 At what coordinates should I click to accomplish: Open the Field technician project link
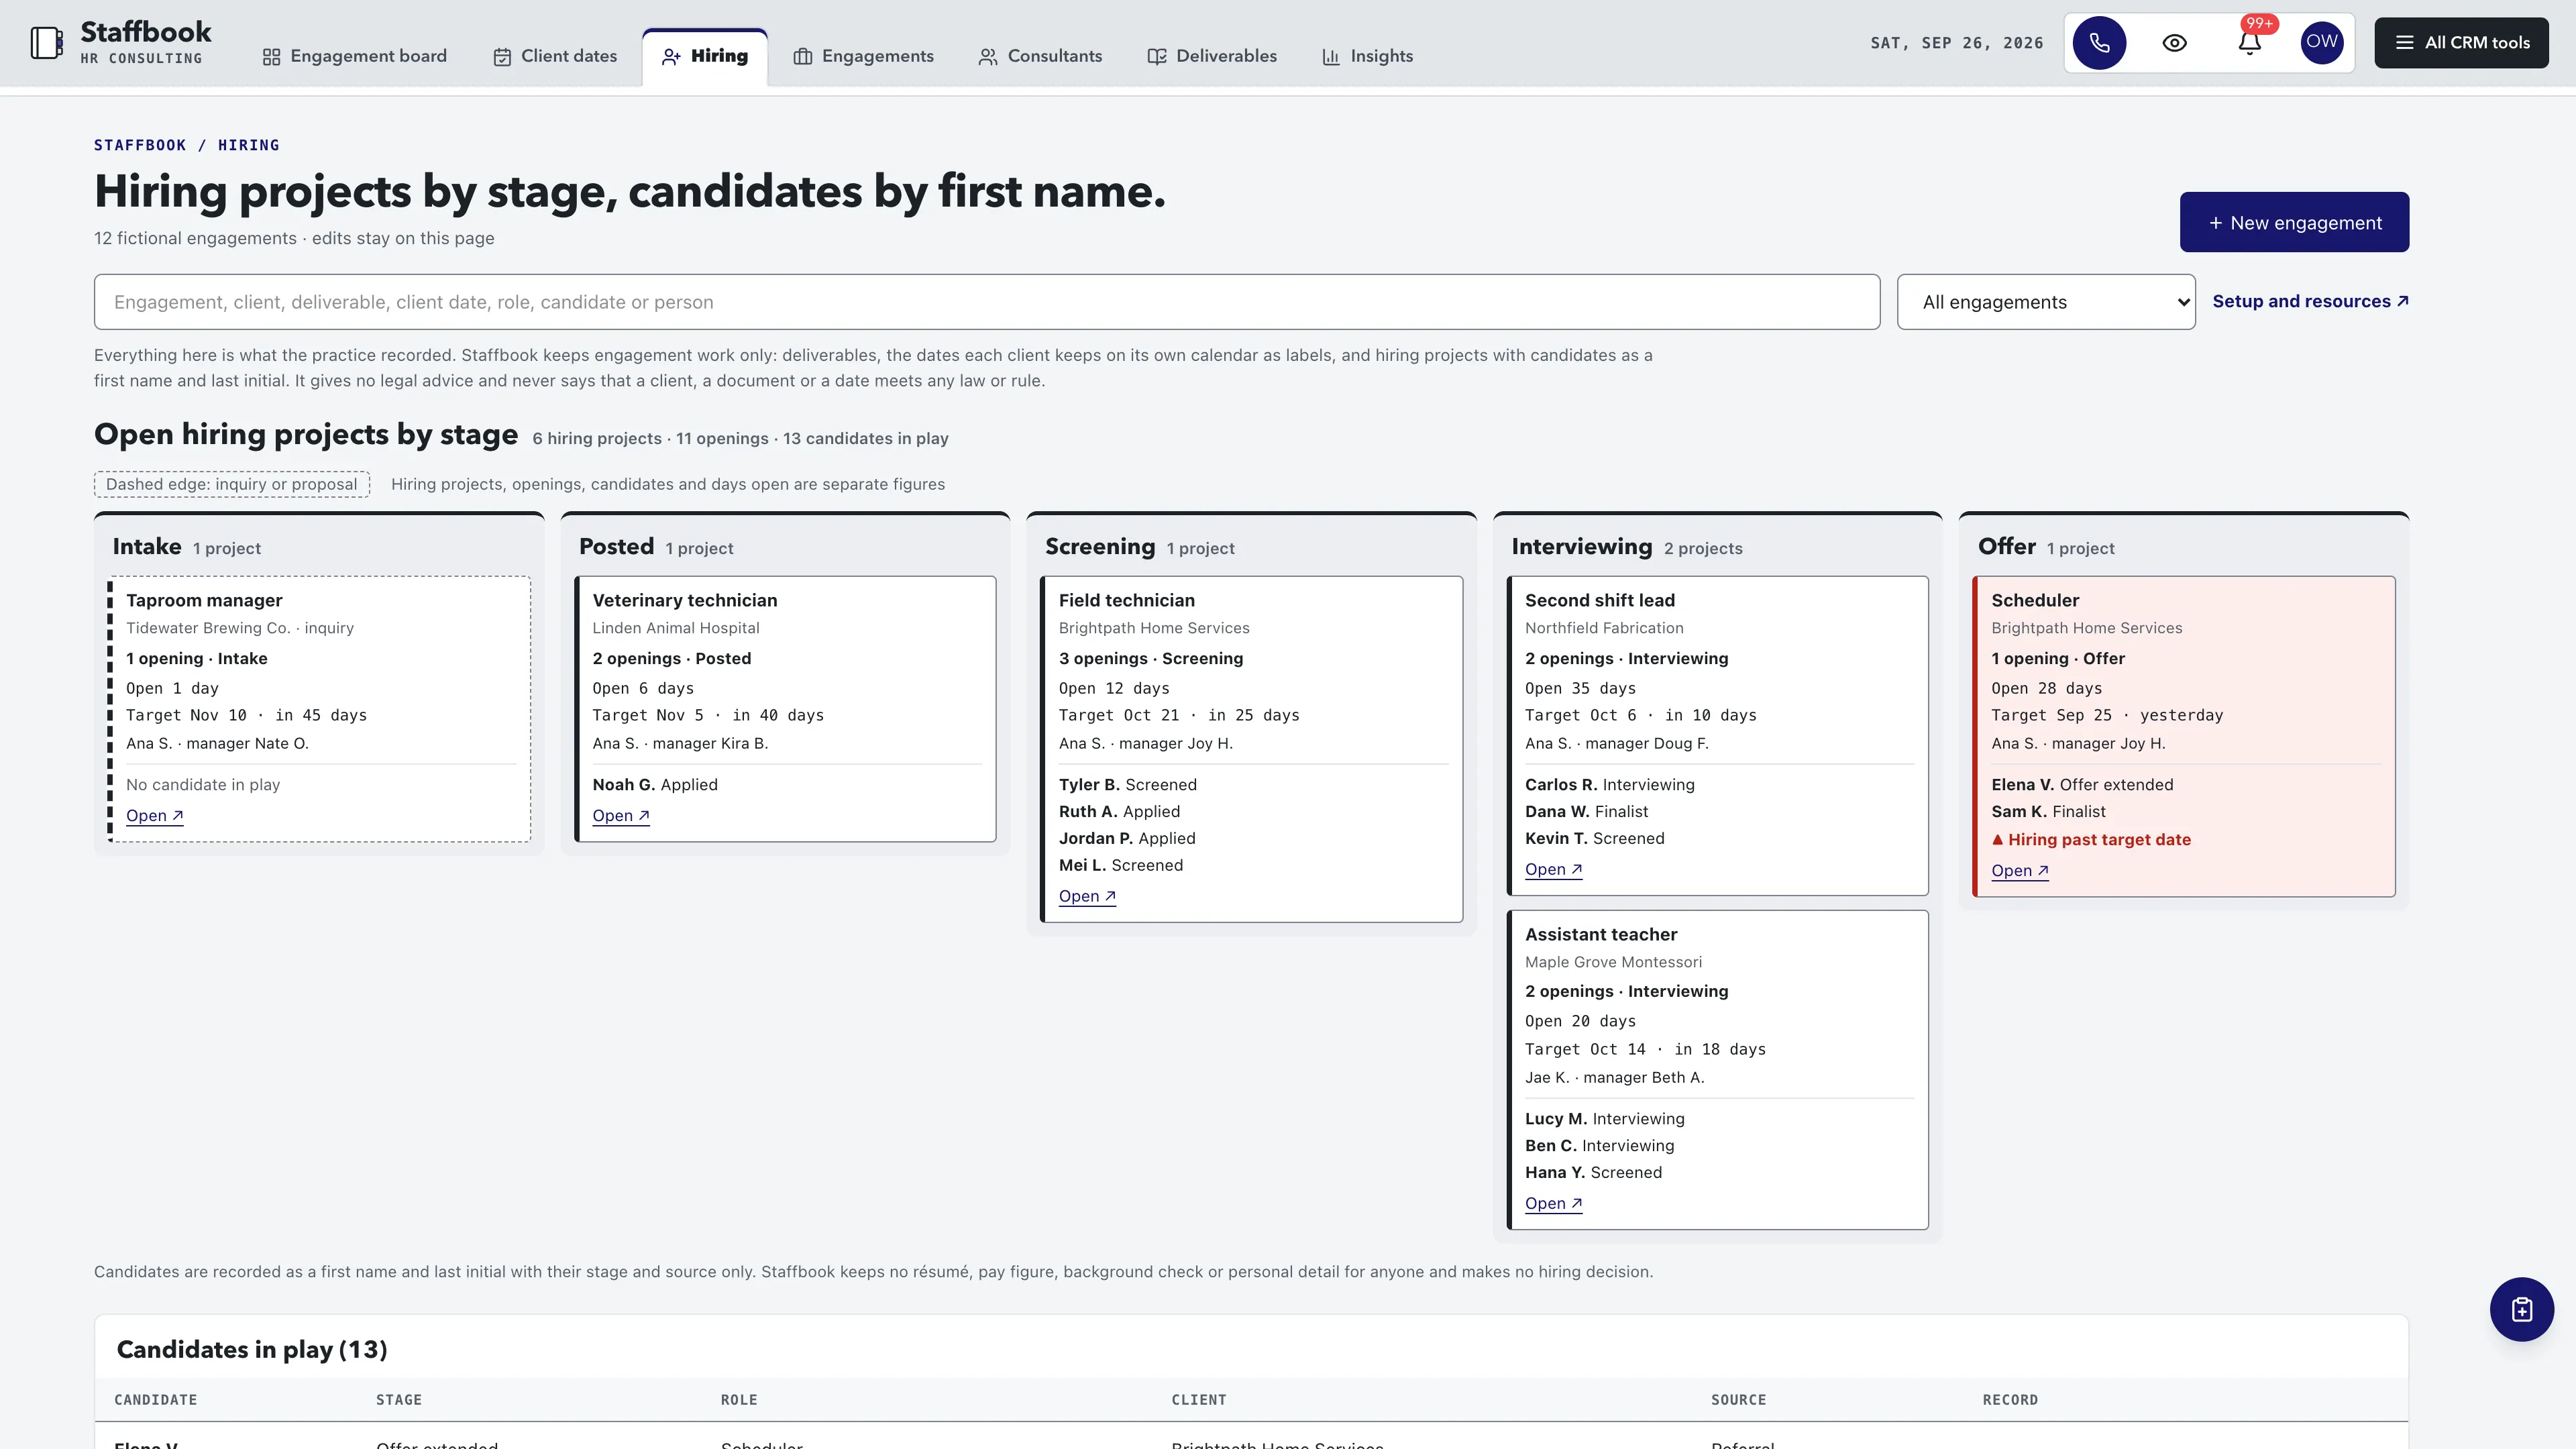(x=1087, y=897)
